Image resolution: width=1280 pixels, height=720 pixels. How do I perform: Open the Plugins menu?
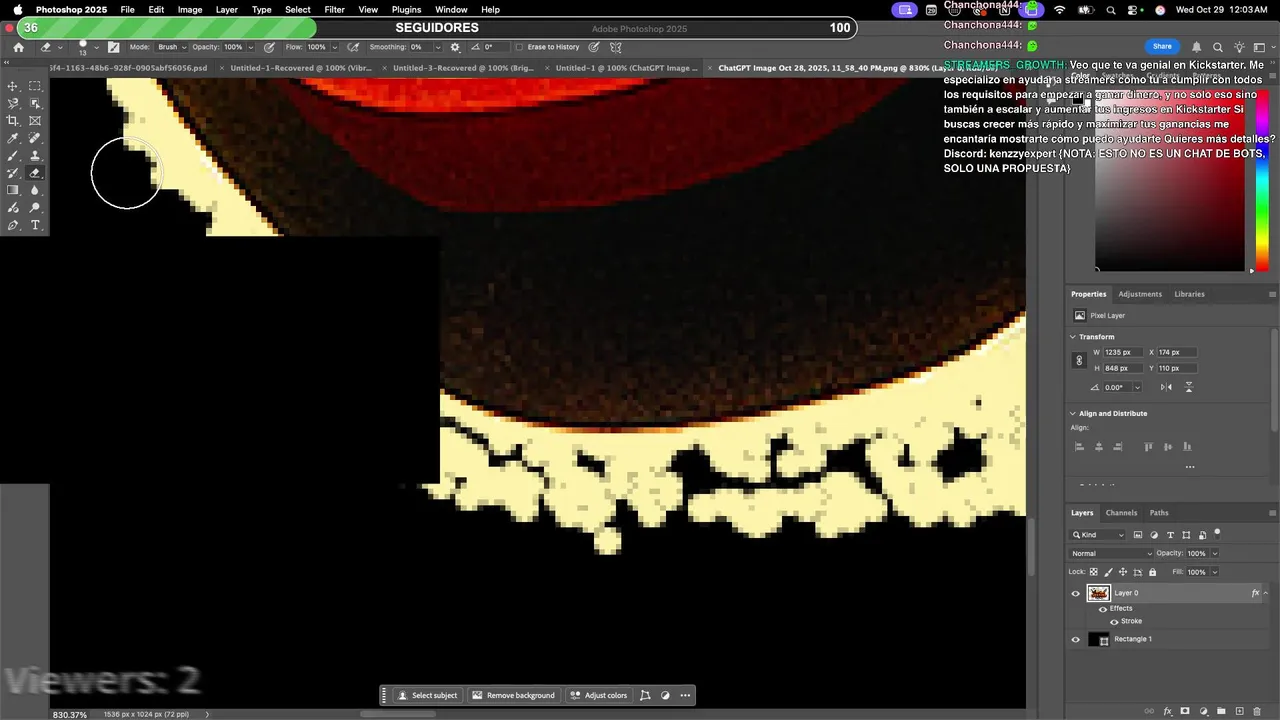(x=406, y=10)
